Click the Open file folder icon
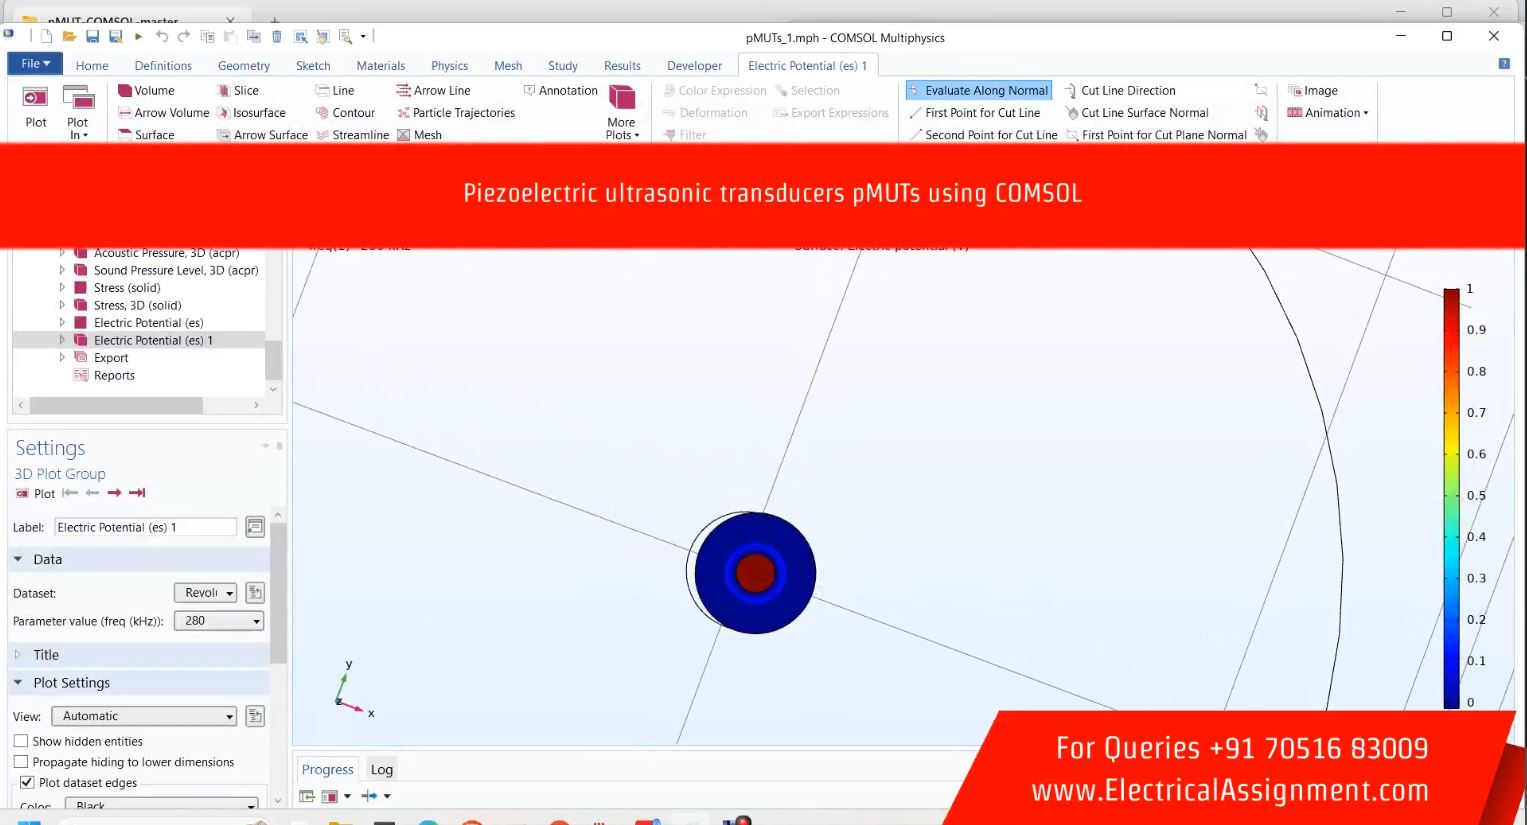 click(x=69, y=37)
